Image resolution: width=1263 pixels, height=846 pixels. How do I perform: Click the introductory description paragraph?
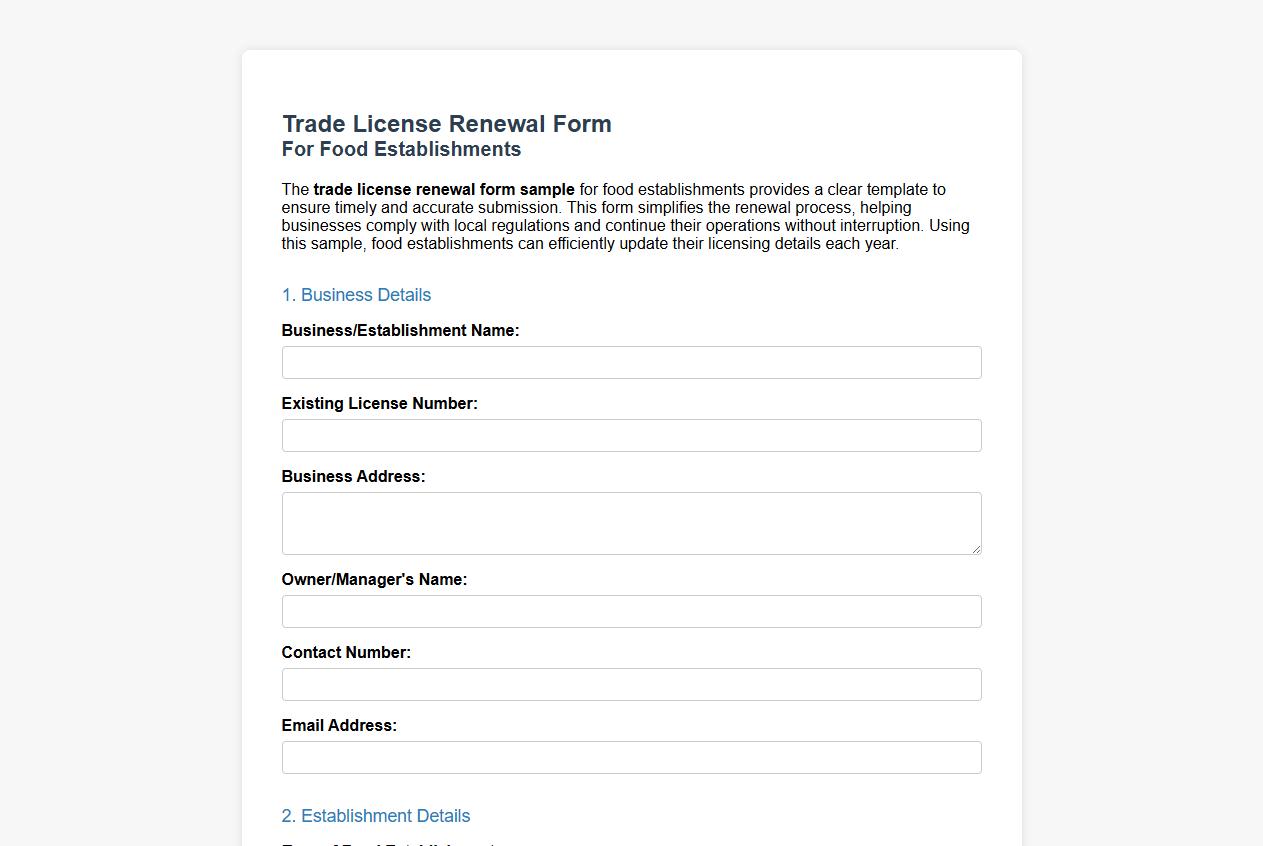pos(625,216)
